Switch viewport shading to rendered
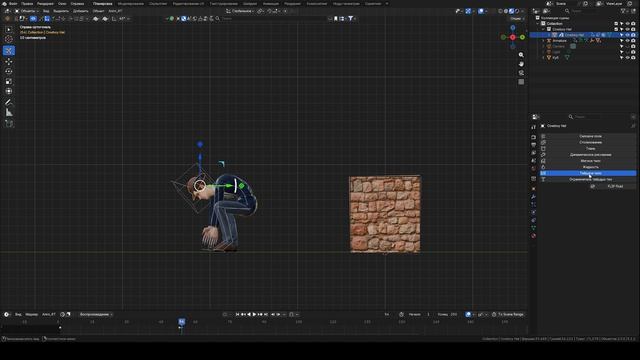Screen dimensions: 640x360 click(x=517, y=11)
